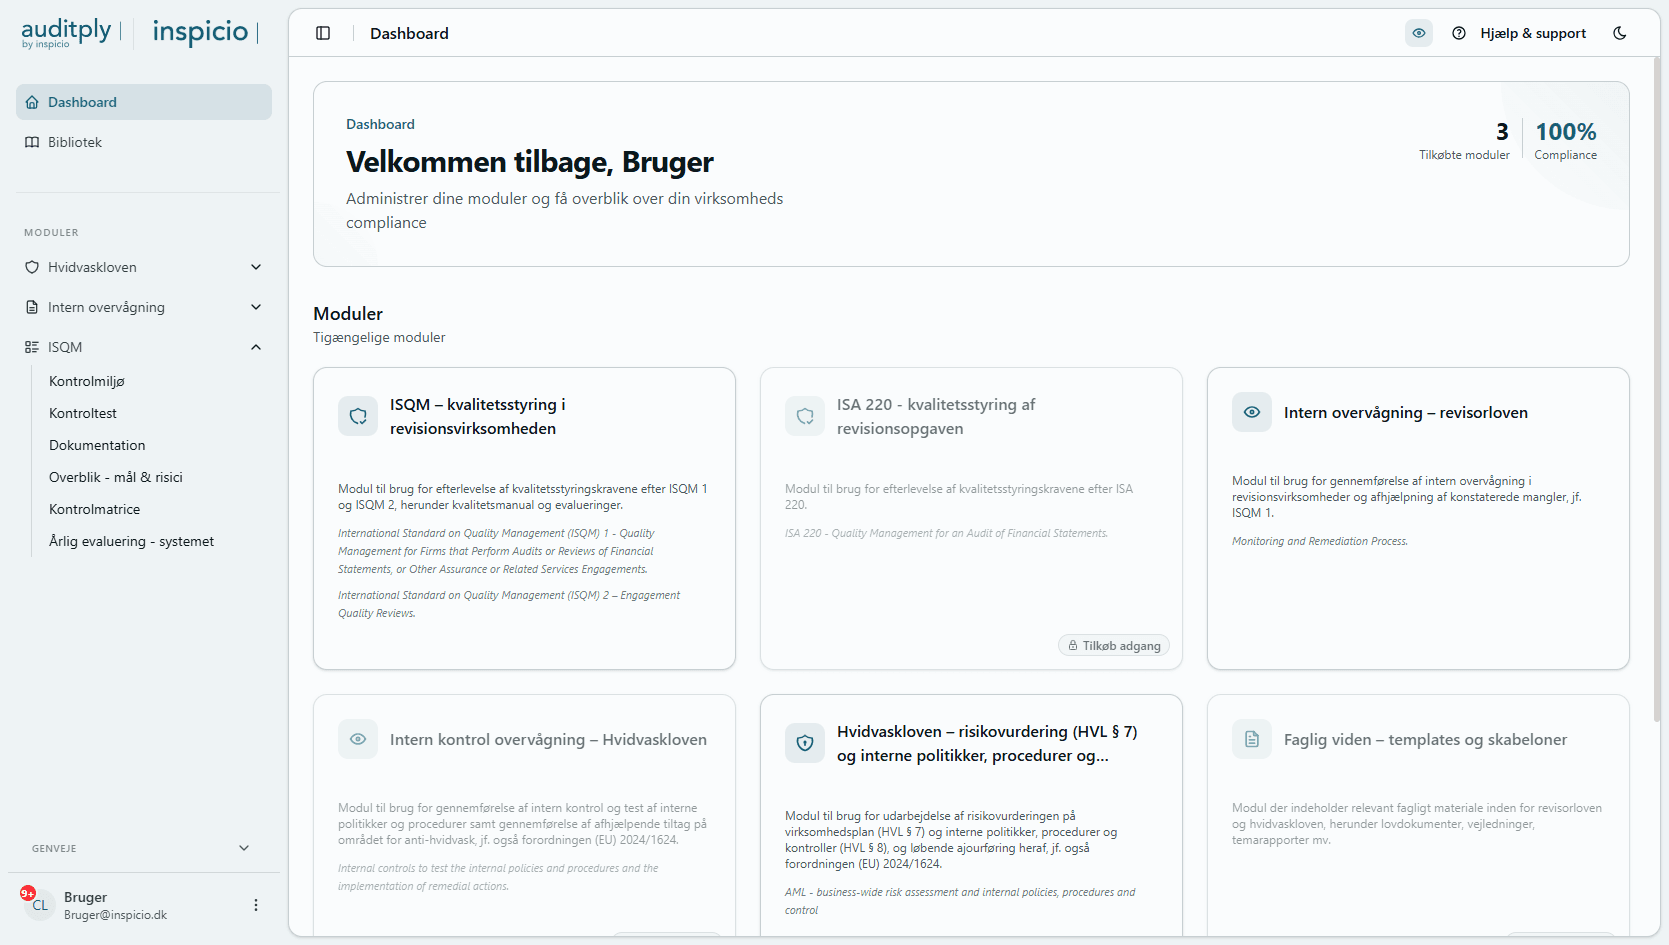Click the Hvidvaskloven shield icon in sidebar

pos(32,267)
